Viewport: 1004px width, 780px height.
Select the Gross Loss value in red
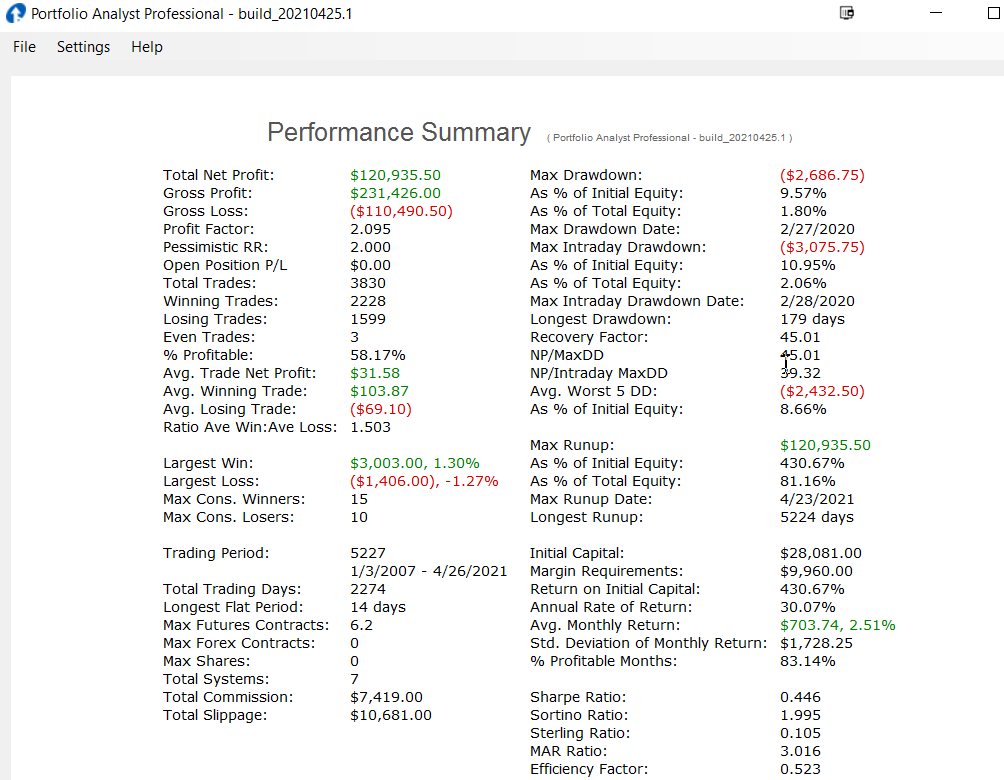click(x=401, y=211)
